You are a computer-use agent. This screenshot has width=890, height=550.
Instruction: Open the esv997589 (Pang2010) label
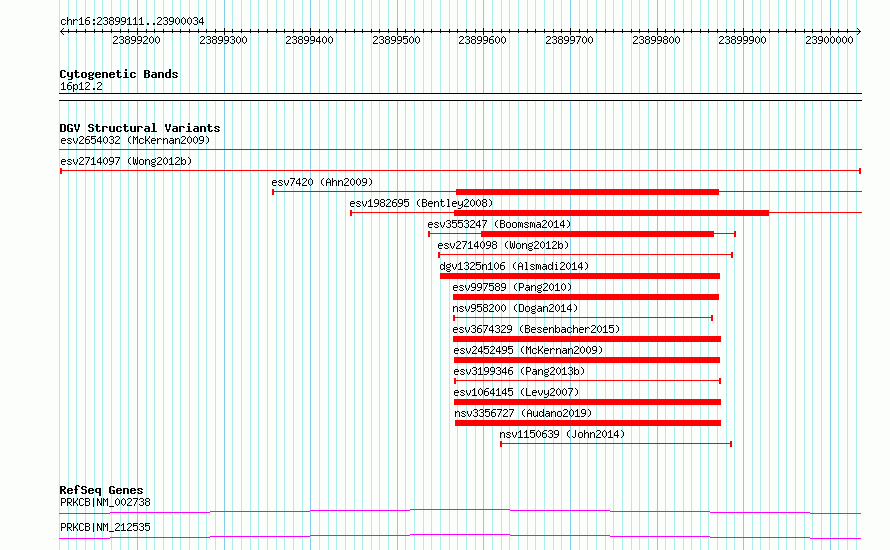(x=512, y=287)
